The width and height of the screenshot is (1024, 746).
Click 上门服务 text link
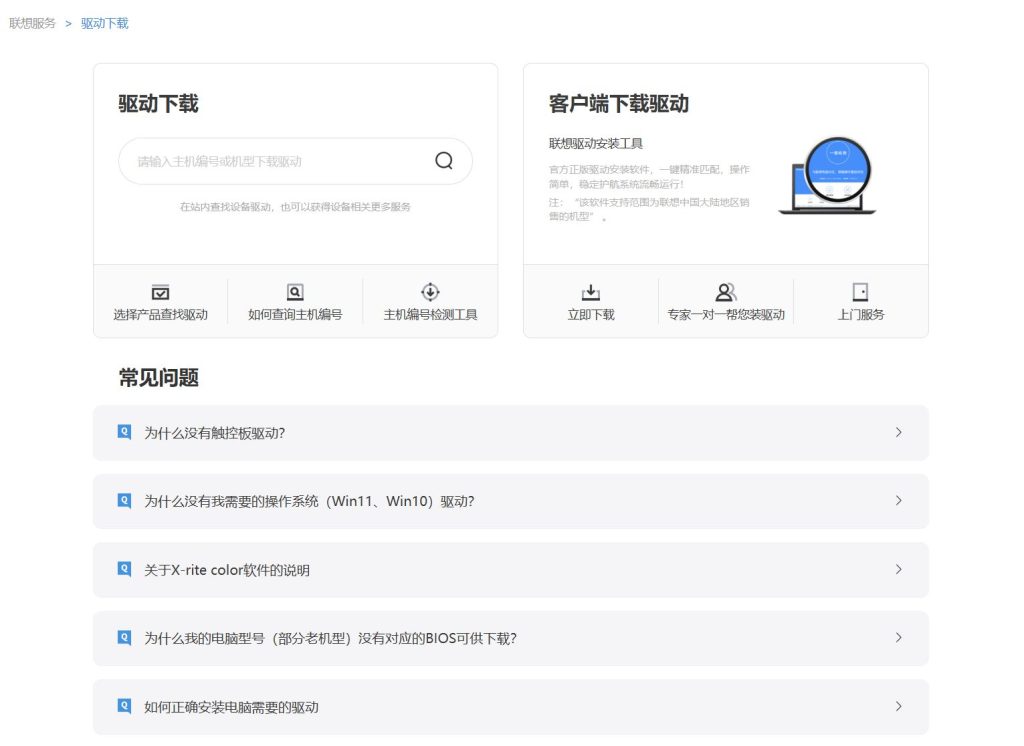(861, 315)
